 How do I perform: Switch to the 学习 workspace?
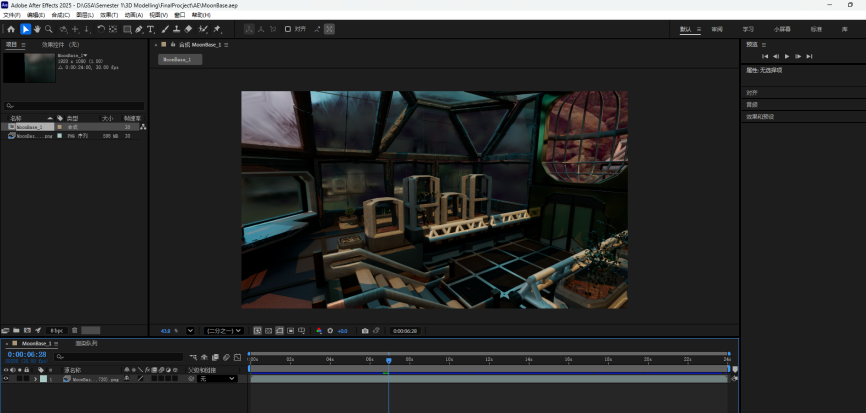click(x=748, y=29)
